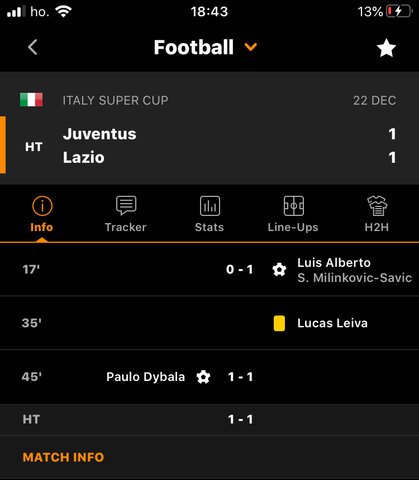This screenshot has height=480, width=419.
Task: Toggle the favorite star for this match
Action: 386,48
